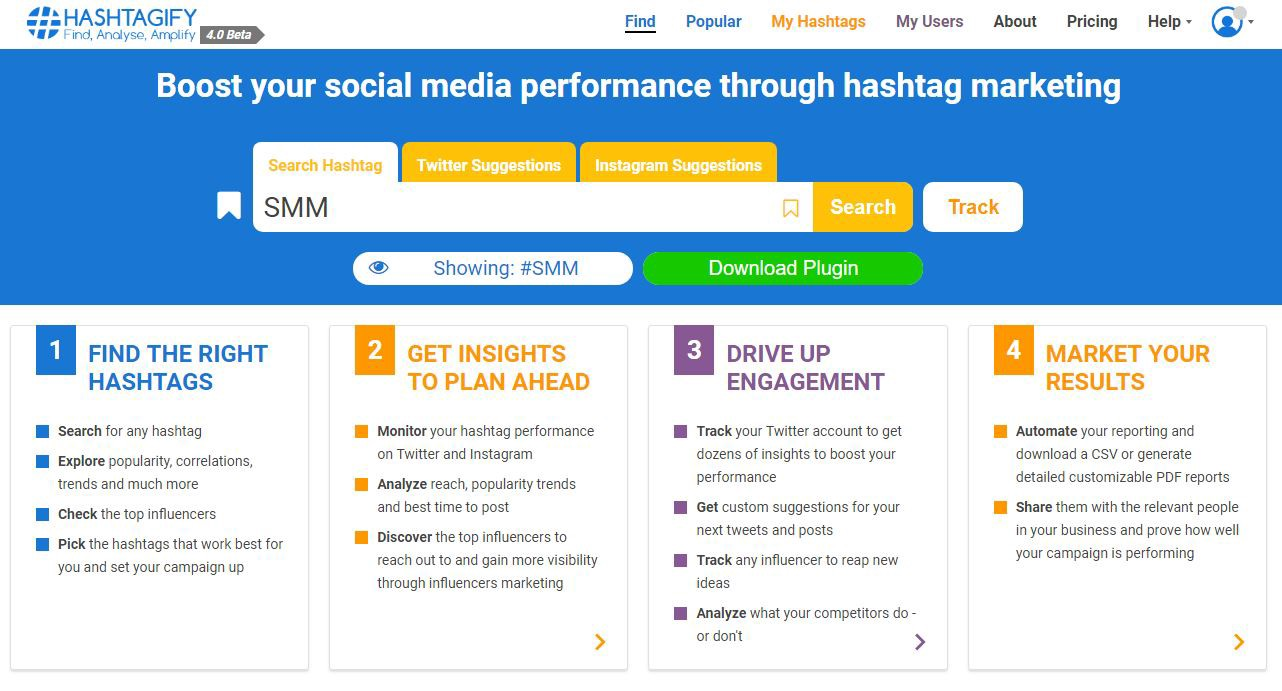1282x691 pixels.
Task: Go to My Hashtags page
Action: point(818,22)
